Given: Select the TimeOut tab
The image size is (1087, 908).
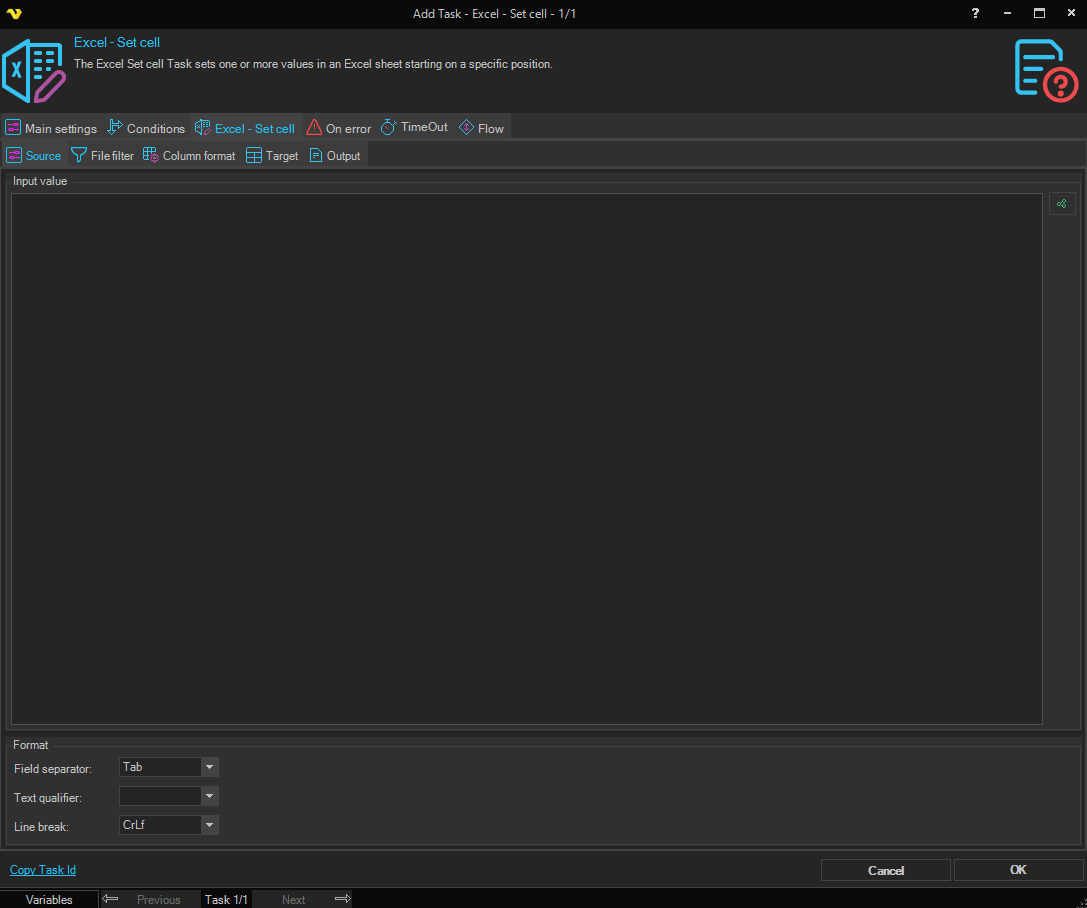Looking at the screenshot, I should tap(414, 128).
